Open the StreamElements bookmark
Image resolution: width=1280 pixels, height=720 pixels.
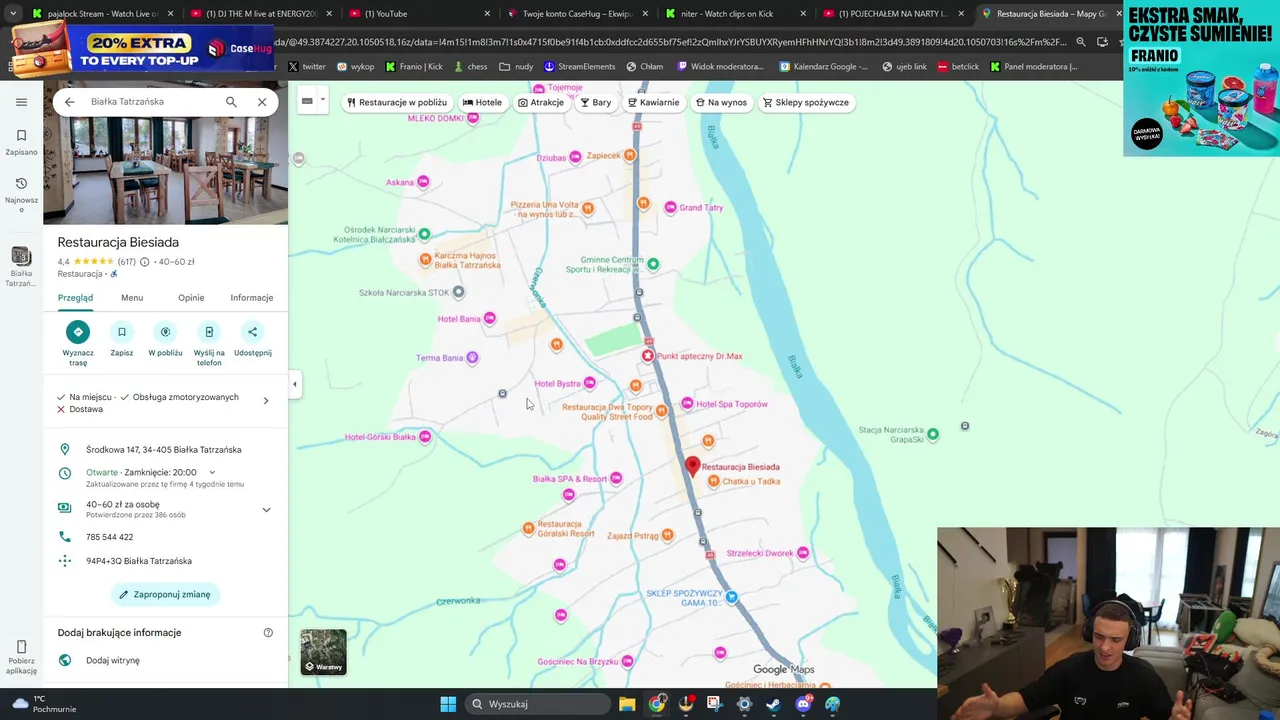click(x=580, y=67)
